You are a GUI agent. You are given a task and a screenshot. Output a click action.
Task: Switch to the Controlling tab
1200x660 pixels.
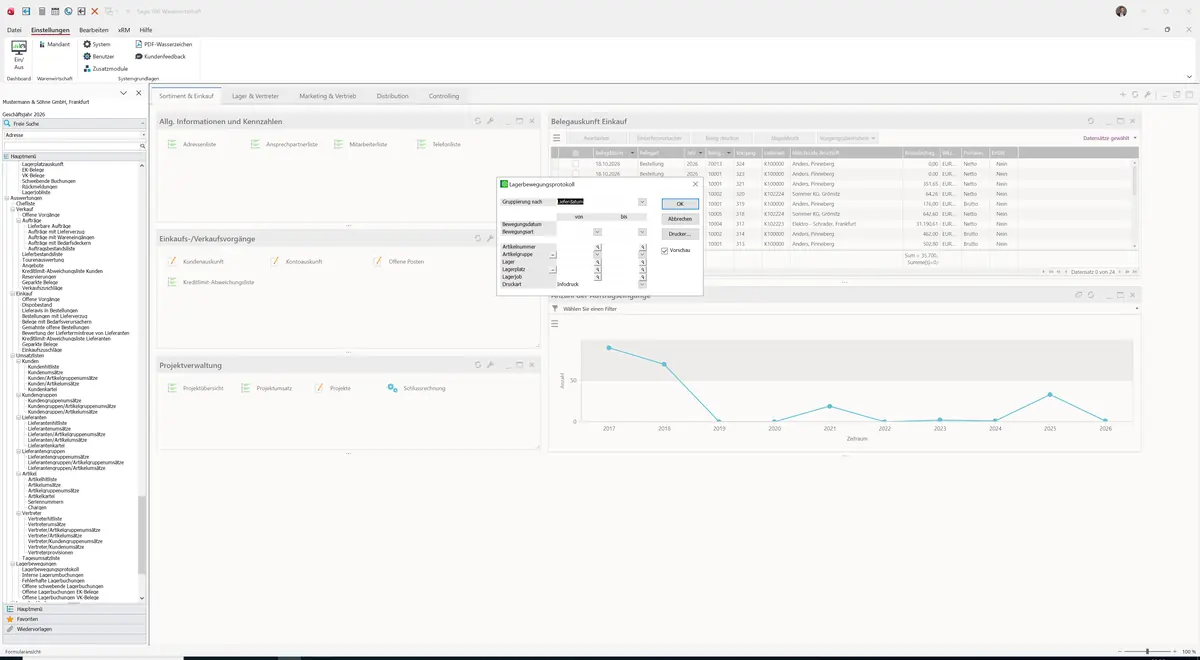tap(444, 96)
